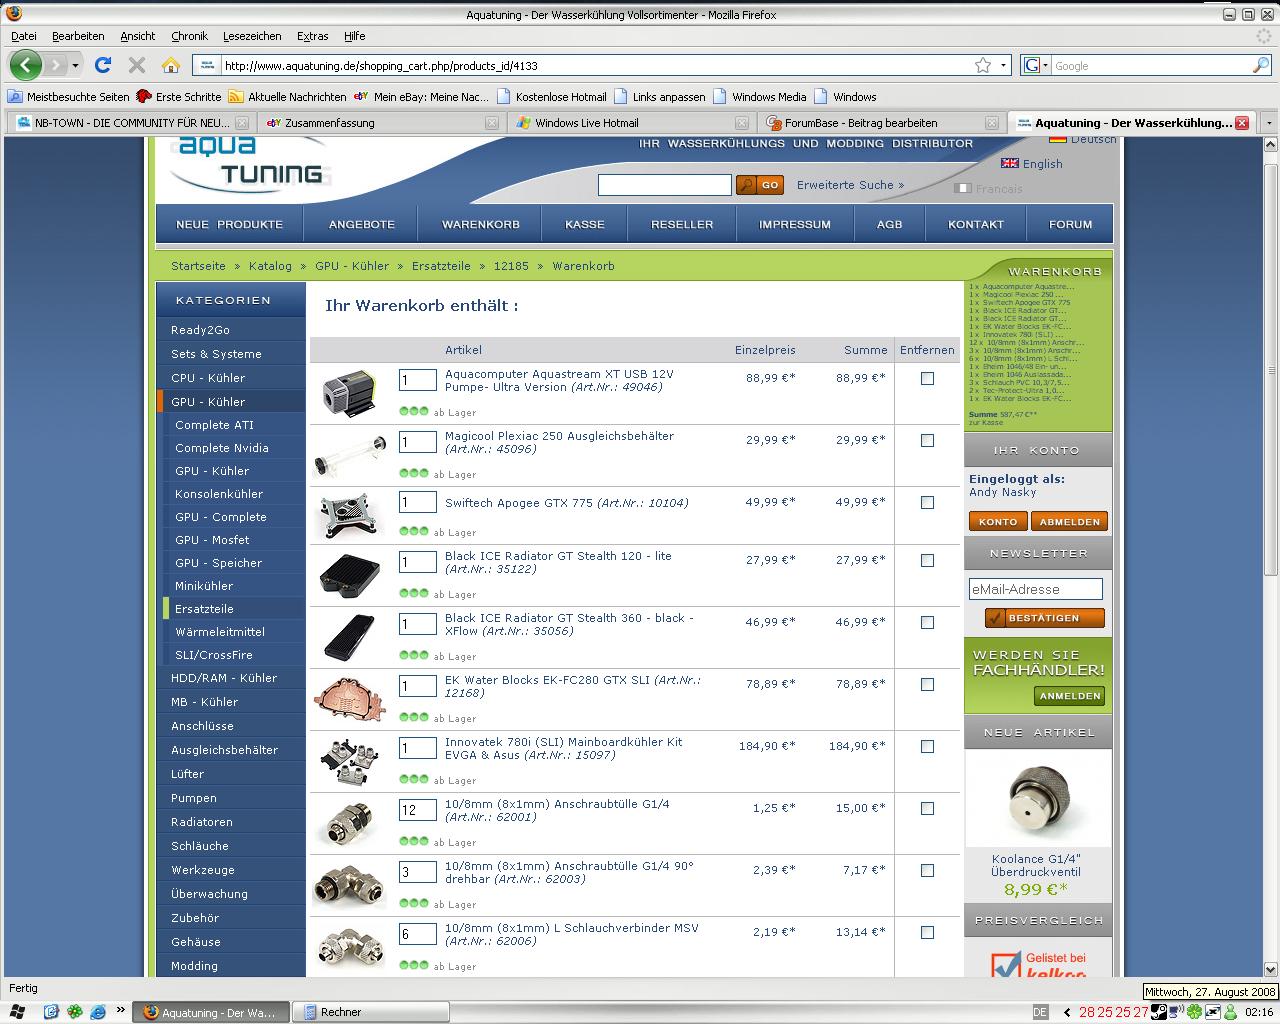Expand the URL bar dropdown arrow
1280x1024 pixels.
[1002, 65]
